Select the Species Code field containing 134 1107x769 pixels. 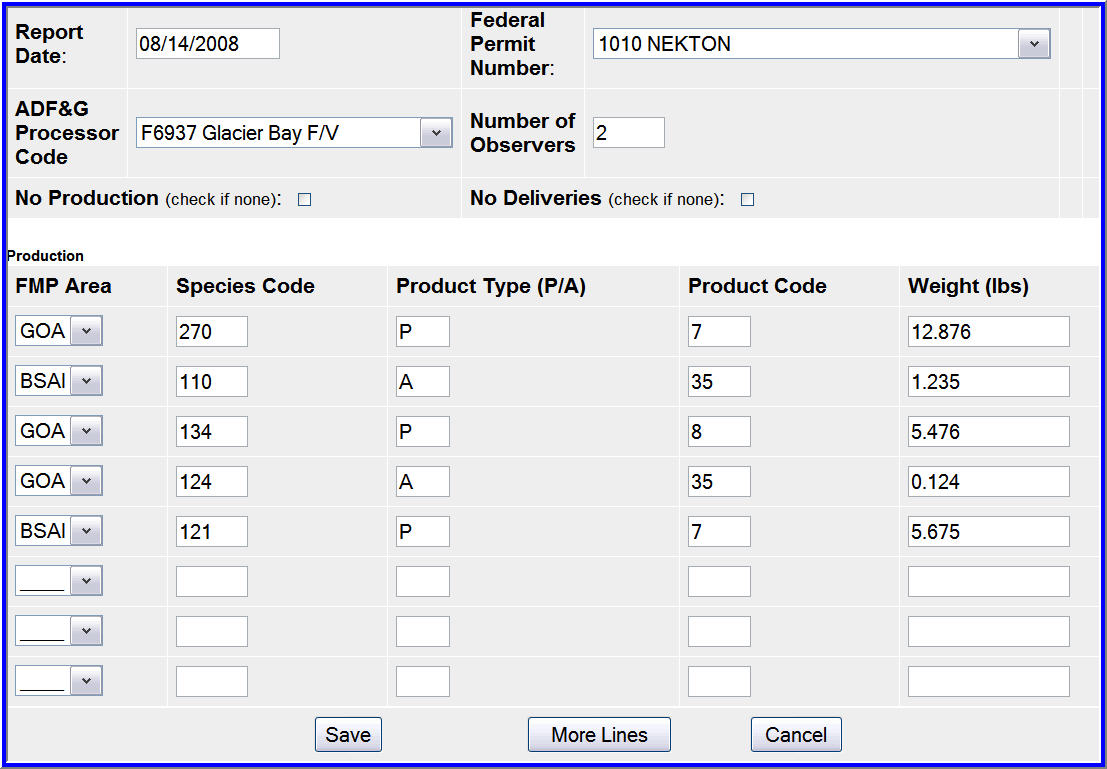click(211, 431)
